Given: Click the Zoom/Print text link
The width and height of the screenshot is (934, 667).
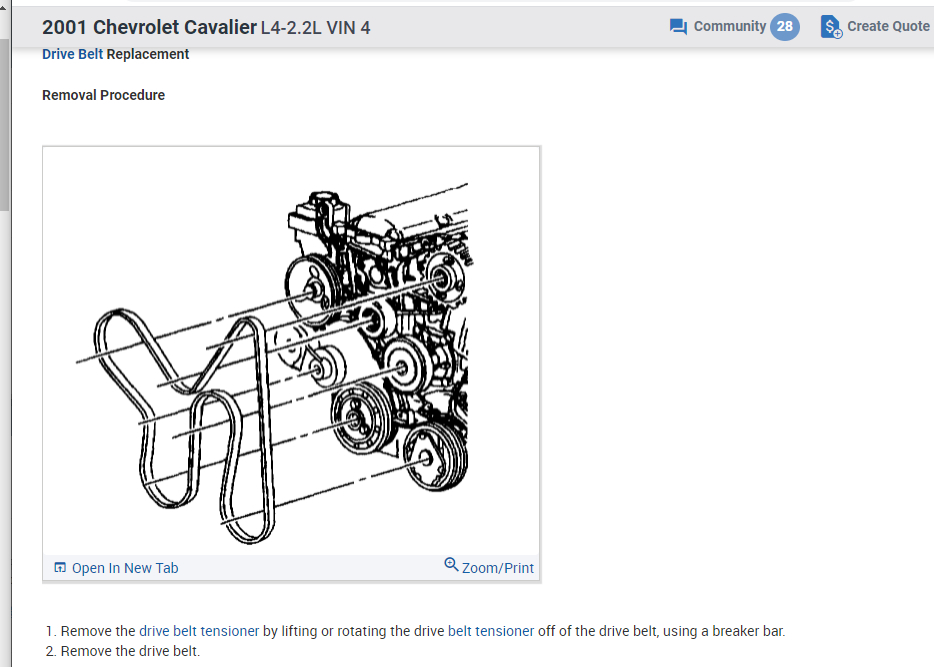Looking at the screenshot, I should pos(498,568).
